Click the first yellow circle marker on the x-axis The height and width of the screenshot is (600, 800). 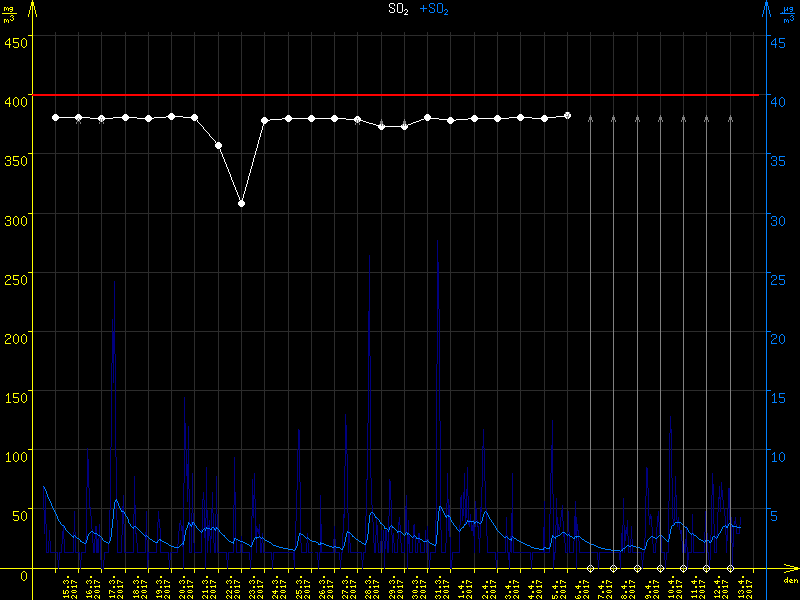[x=590, y=569]
